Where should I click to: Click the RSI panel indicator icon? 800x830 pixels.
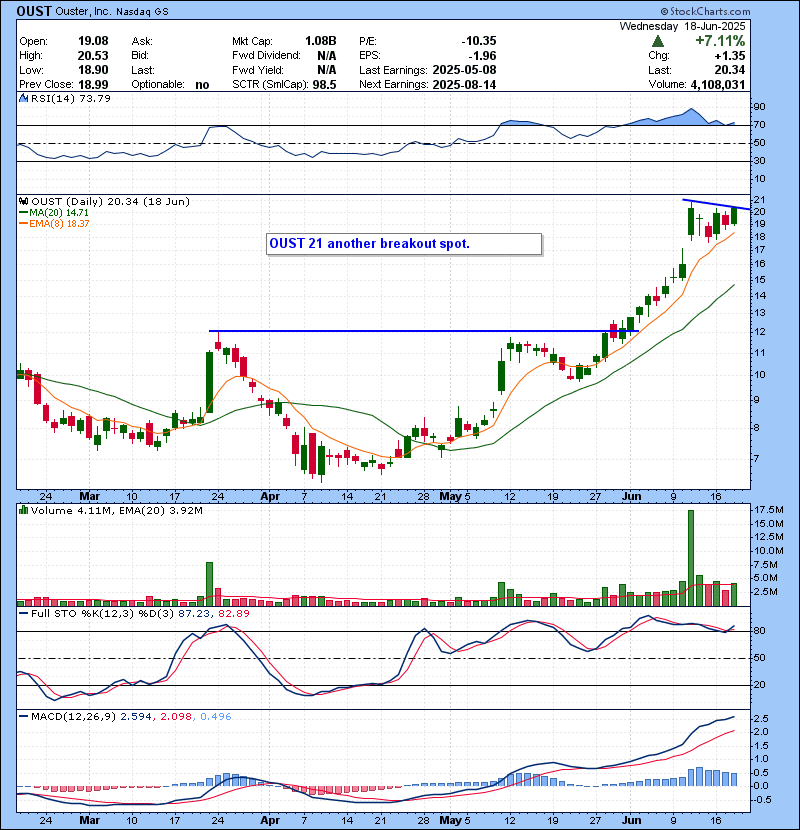(23, 98)
